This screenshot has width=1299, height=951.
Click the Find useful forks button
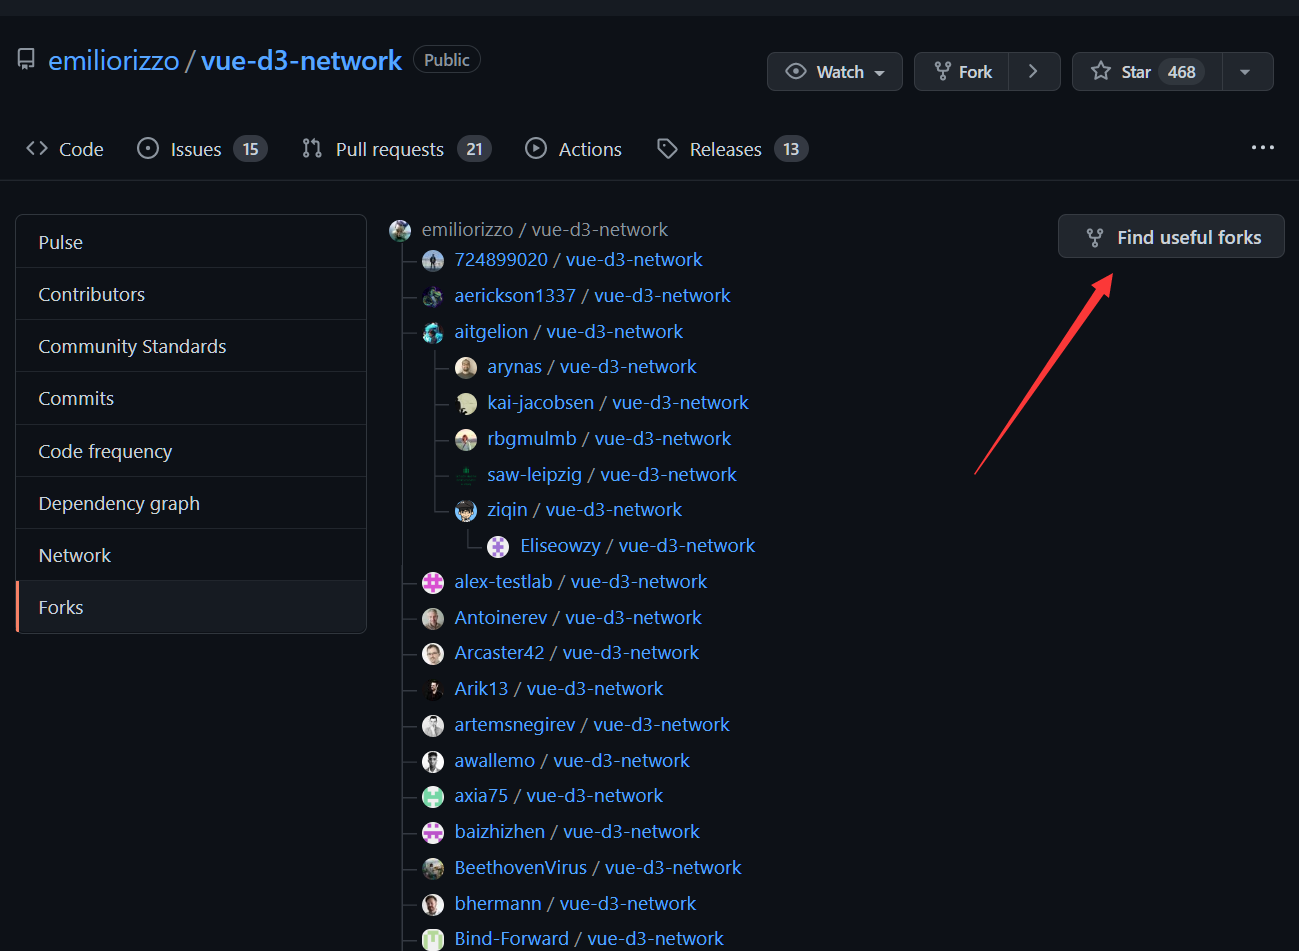click(1171, 236)
